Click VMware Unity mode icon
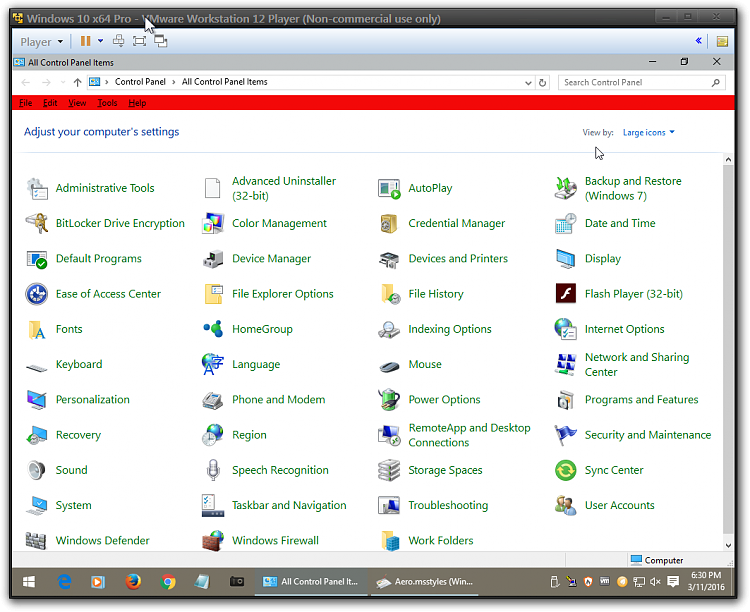Viewport: 750px width, 612px height. click(161, 41)
